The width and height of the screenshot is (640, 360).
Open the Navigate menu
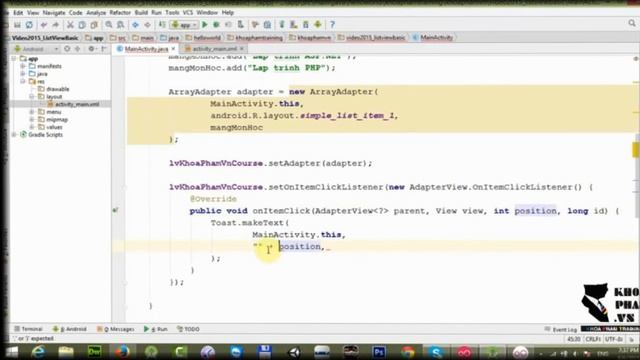53,13
